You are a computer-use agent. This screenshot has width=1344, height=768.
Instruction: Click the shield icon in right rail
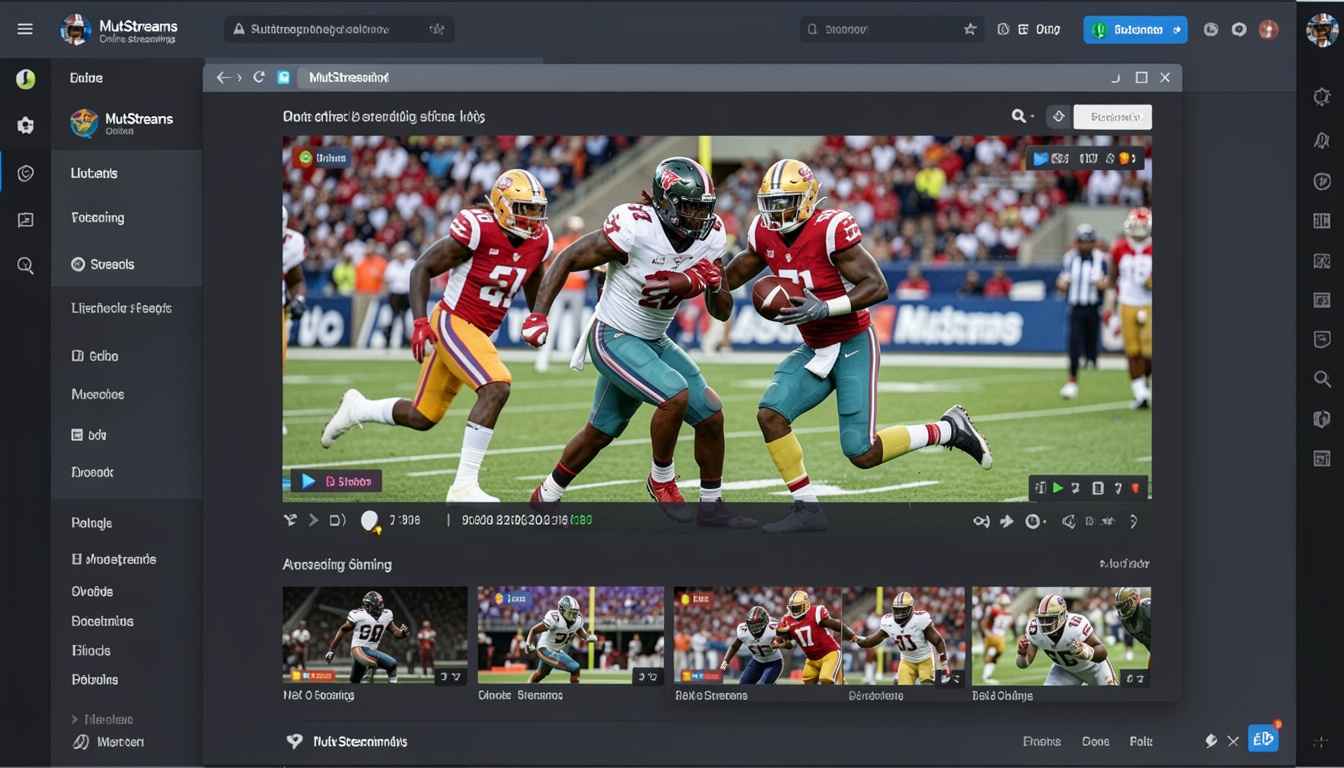click(1321, 419)
